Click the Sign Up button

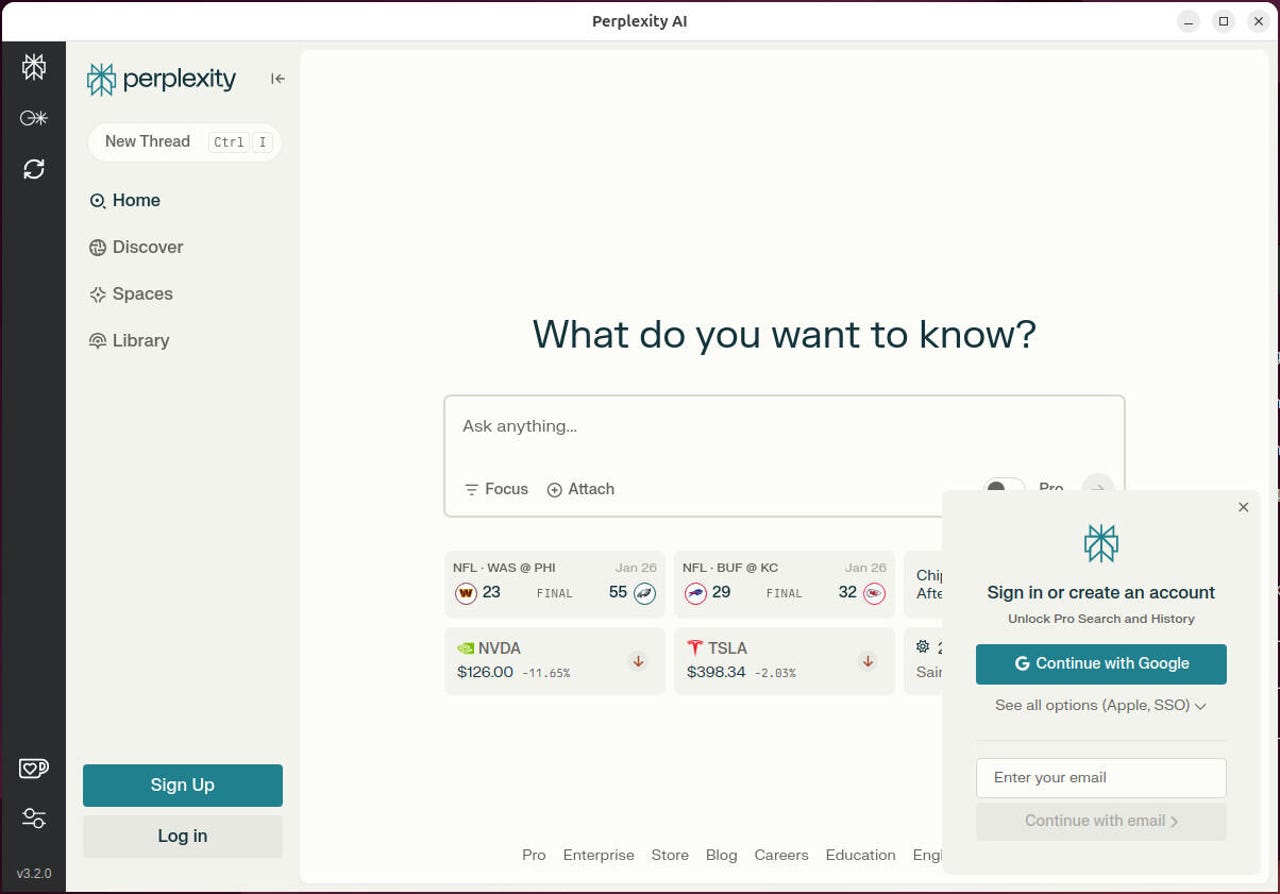pyautogui.click(x=183, y=785)
